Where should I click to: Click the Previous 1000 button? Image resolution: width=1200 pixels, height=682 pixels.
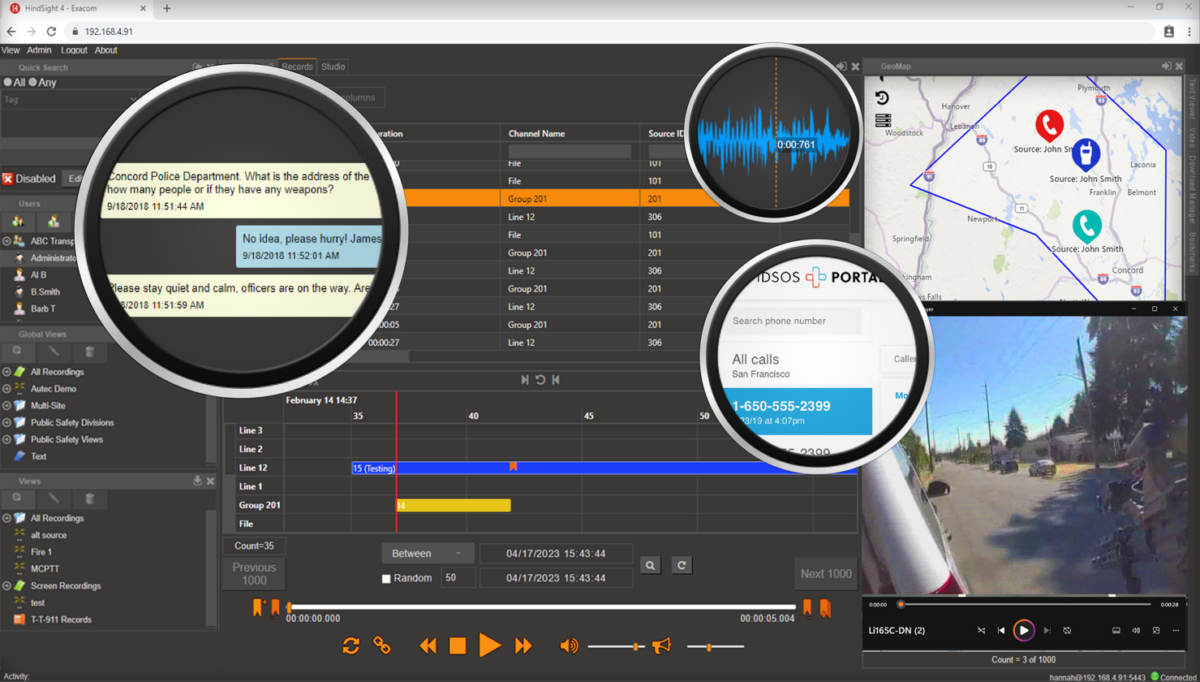pos(253,572)
